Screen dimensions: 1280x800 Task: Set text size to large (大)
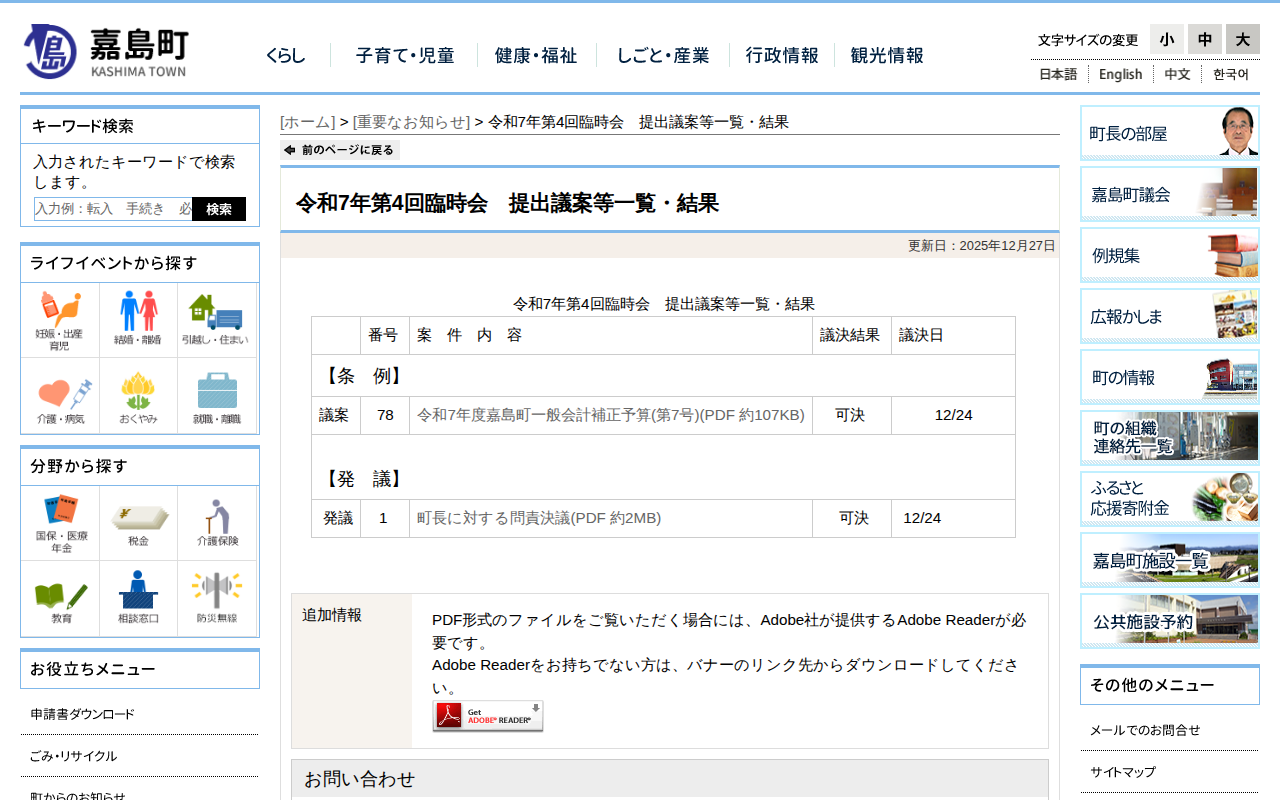click(x=1242, y=39)
